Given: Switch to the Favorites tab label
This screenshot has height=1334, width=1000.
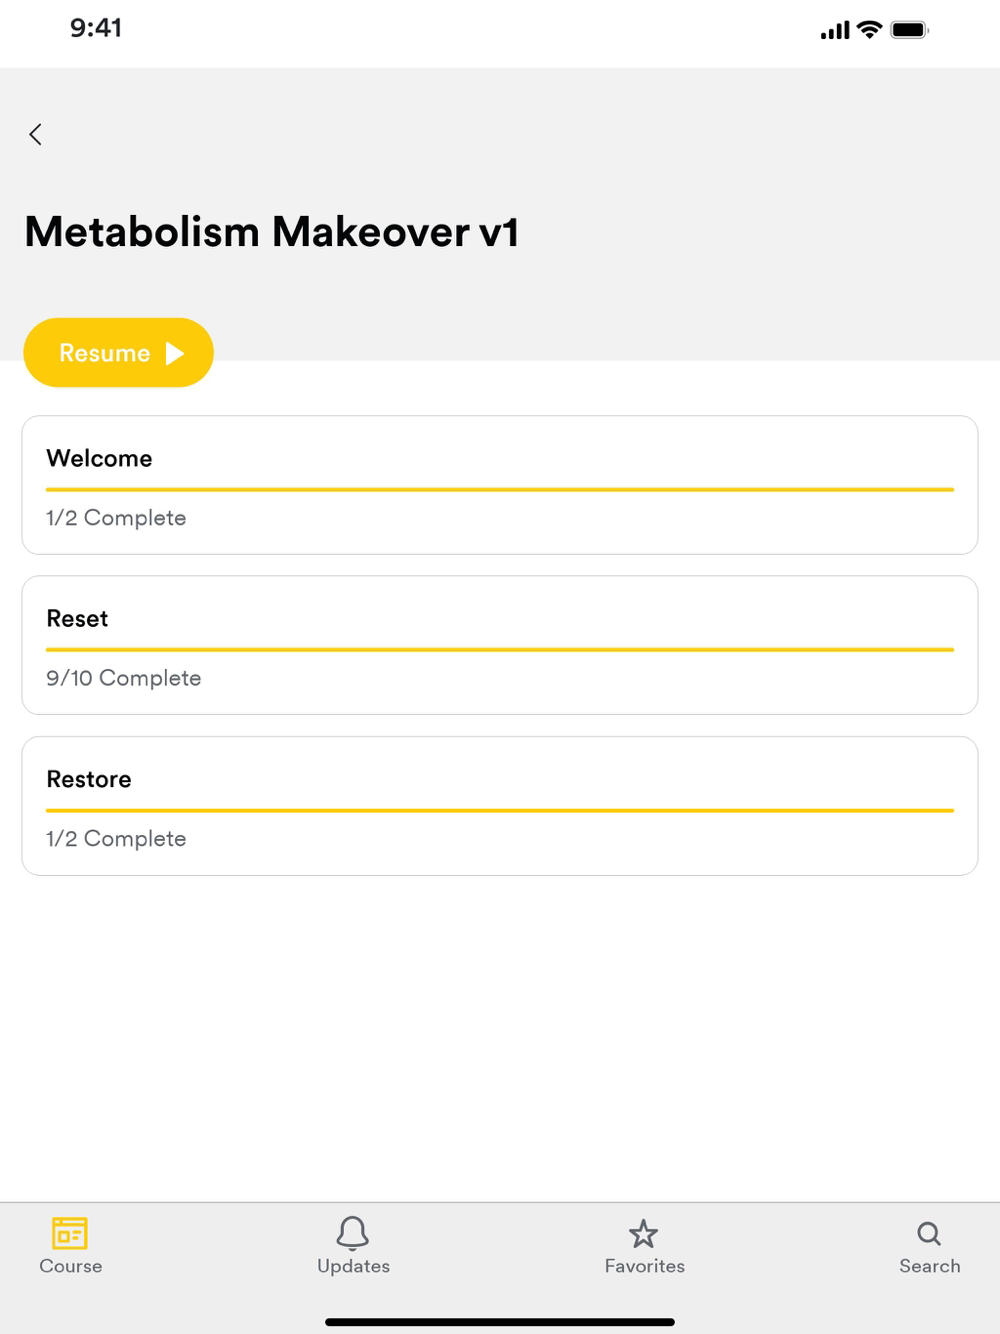Looking at the screenshot, I should click(645, 1266).
